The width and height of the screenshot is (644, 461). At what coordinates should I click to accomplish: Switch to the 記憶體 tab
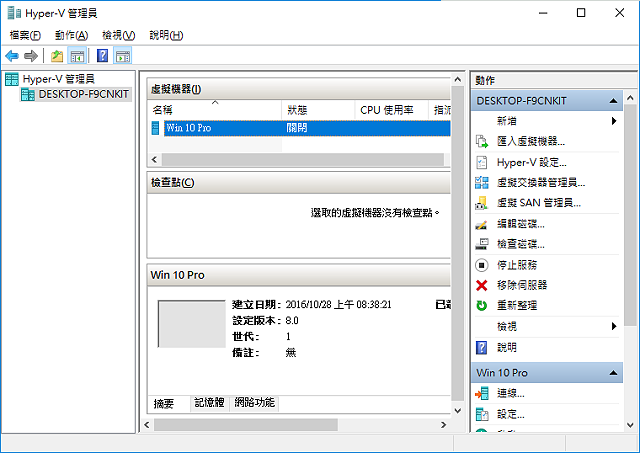click(209, 403)
